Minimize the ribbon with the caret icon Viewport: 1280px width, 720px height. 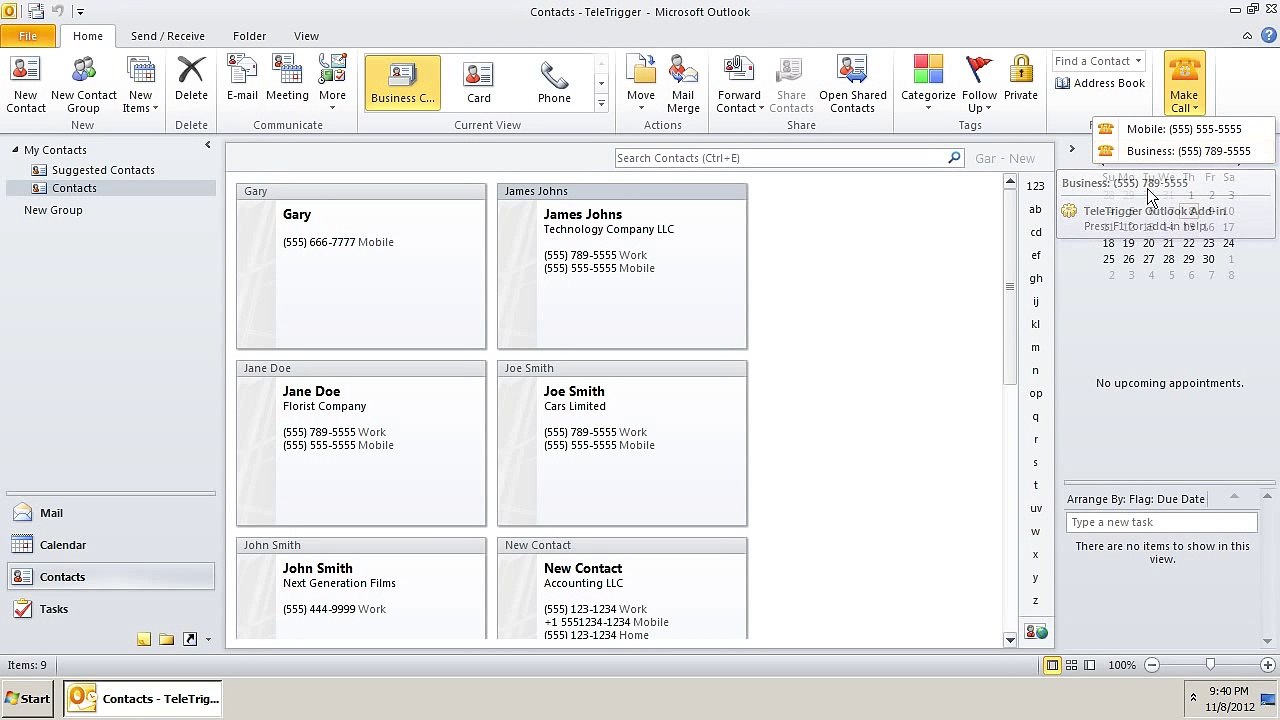[x=1247, y=36]
